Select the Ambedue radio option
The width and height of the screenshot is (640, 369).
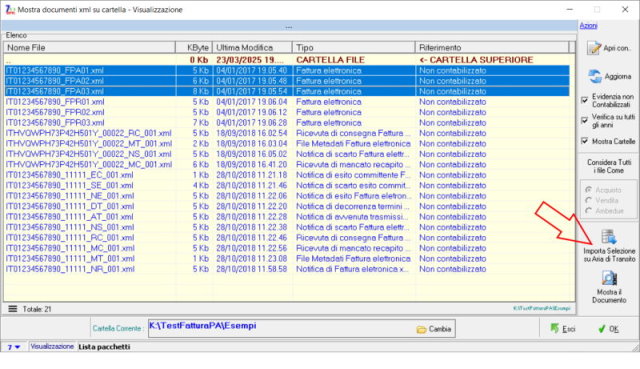coord(589,211)
